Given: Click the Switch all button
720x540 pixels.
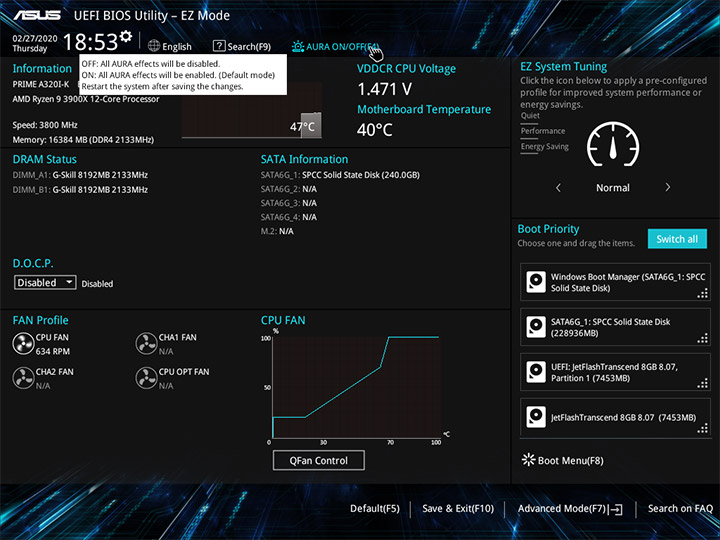Looking at the screenshot, I should pyautogui.click(x=677, y=239).
